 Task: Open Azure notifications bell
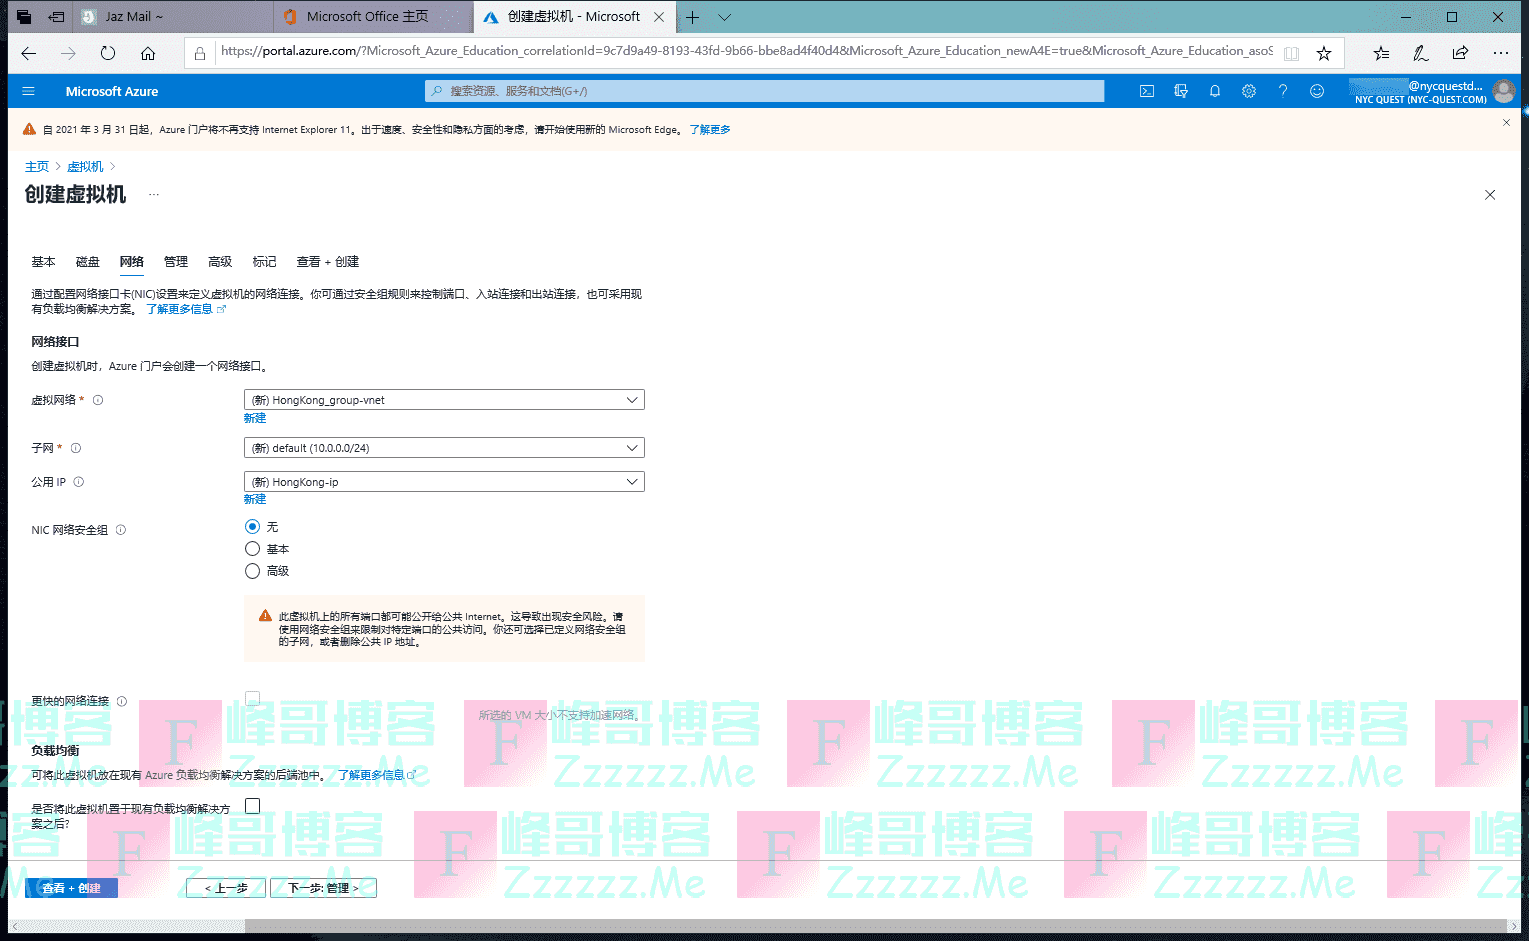(1215, 91)
